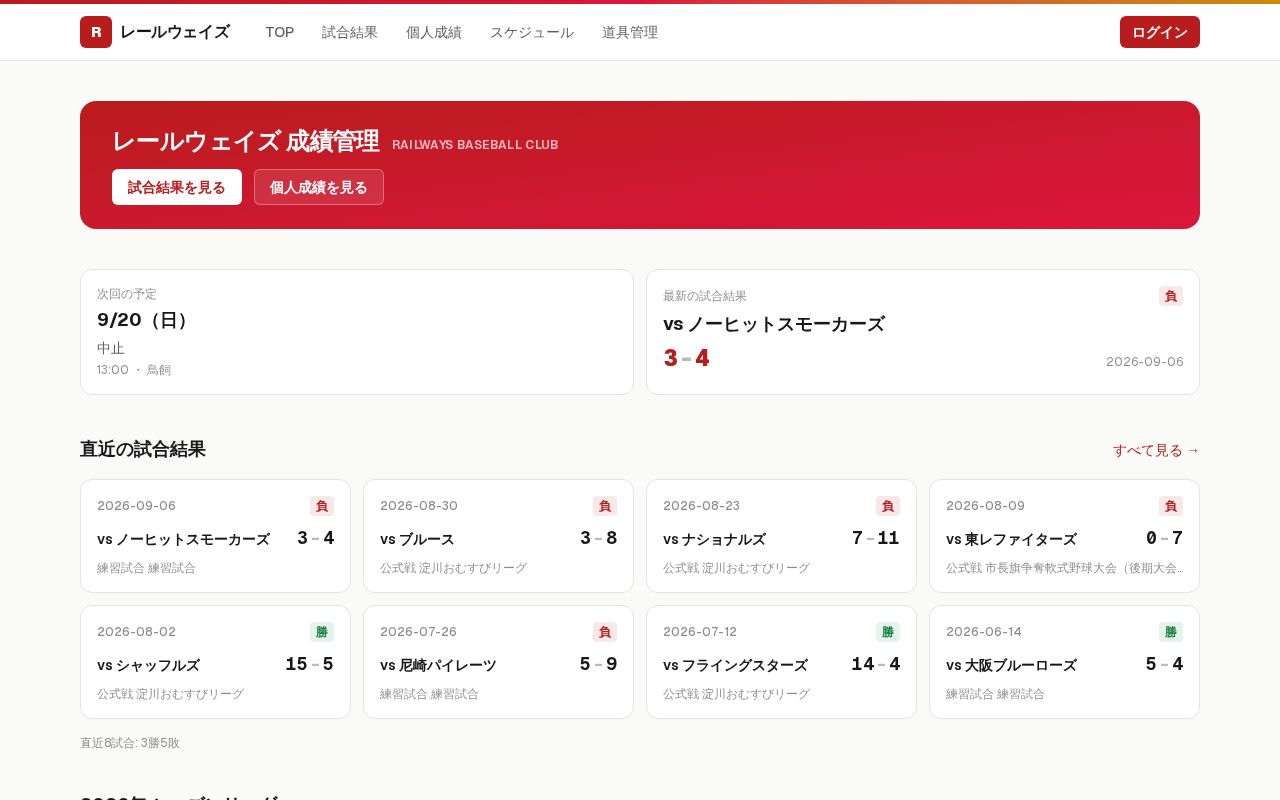Click the ログイン button

click(1160, 32)
